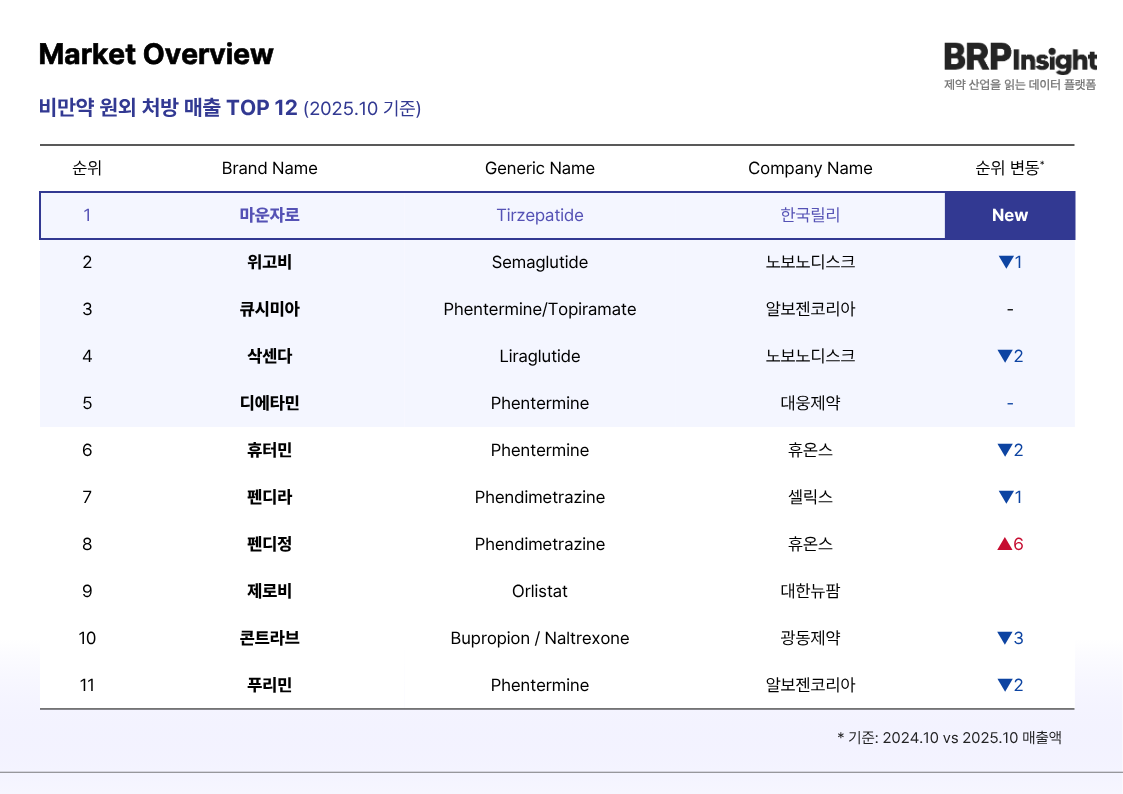The image size is (1123, 794).
Task: Click 휴터민 row's rank change arrow
Action: [x=1005, y=450]
